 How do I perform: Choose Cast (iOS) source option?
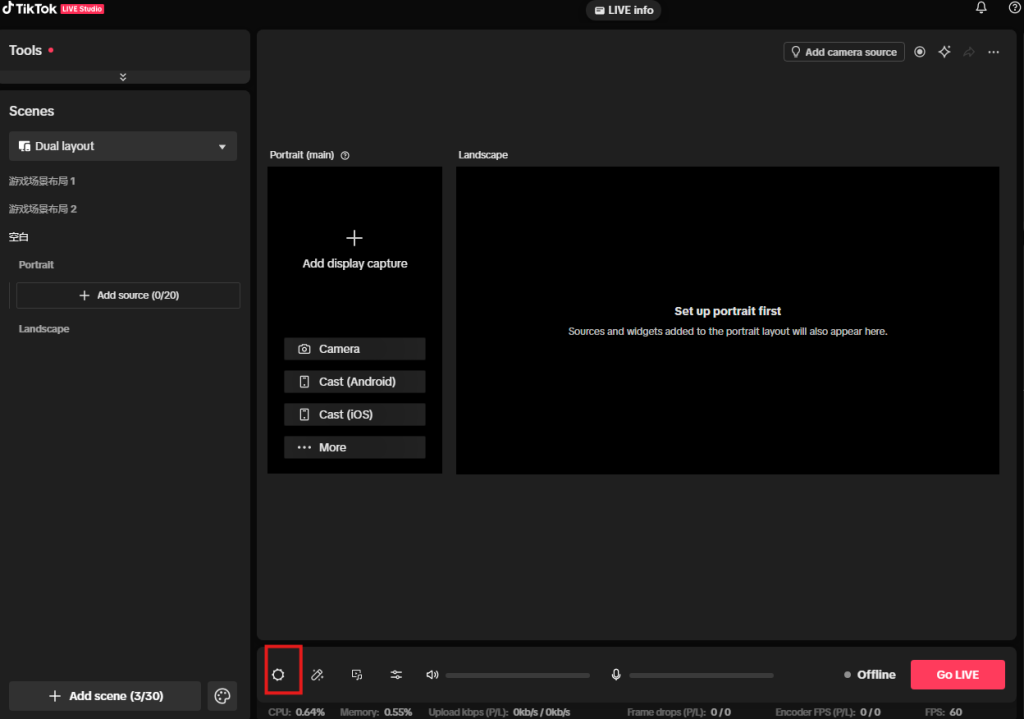click(355, 414)
